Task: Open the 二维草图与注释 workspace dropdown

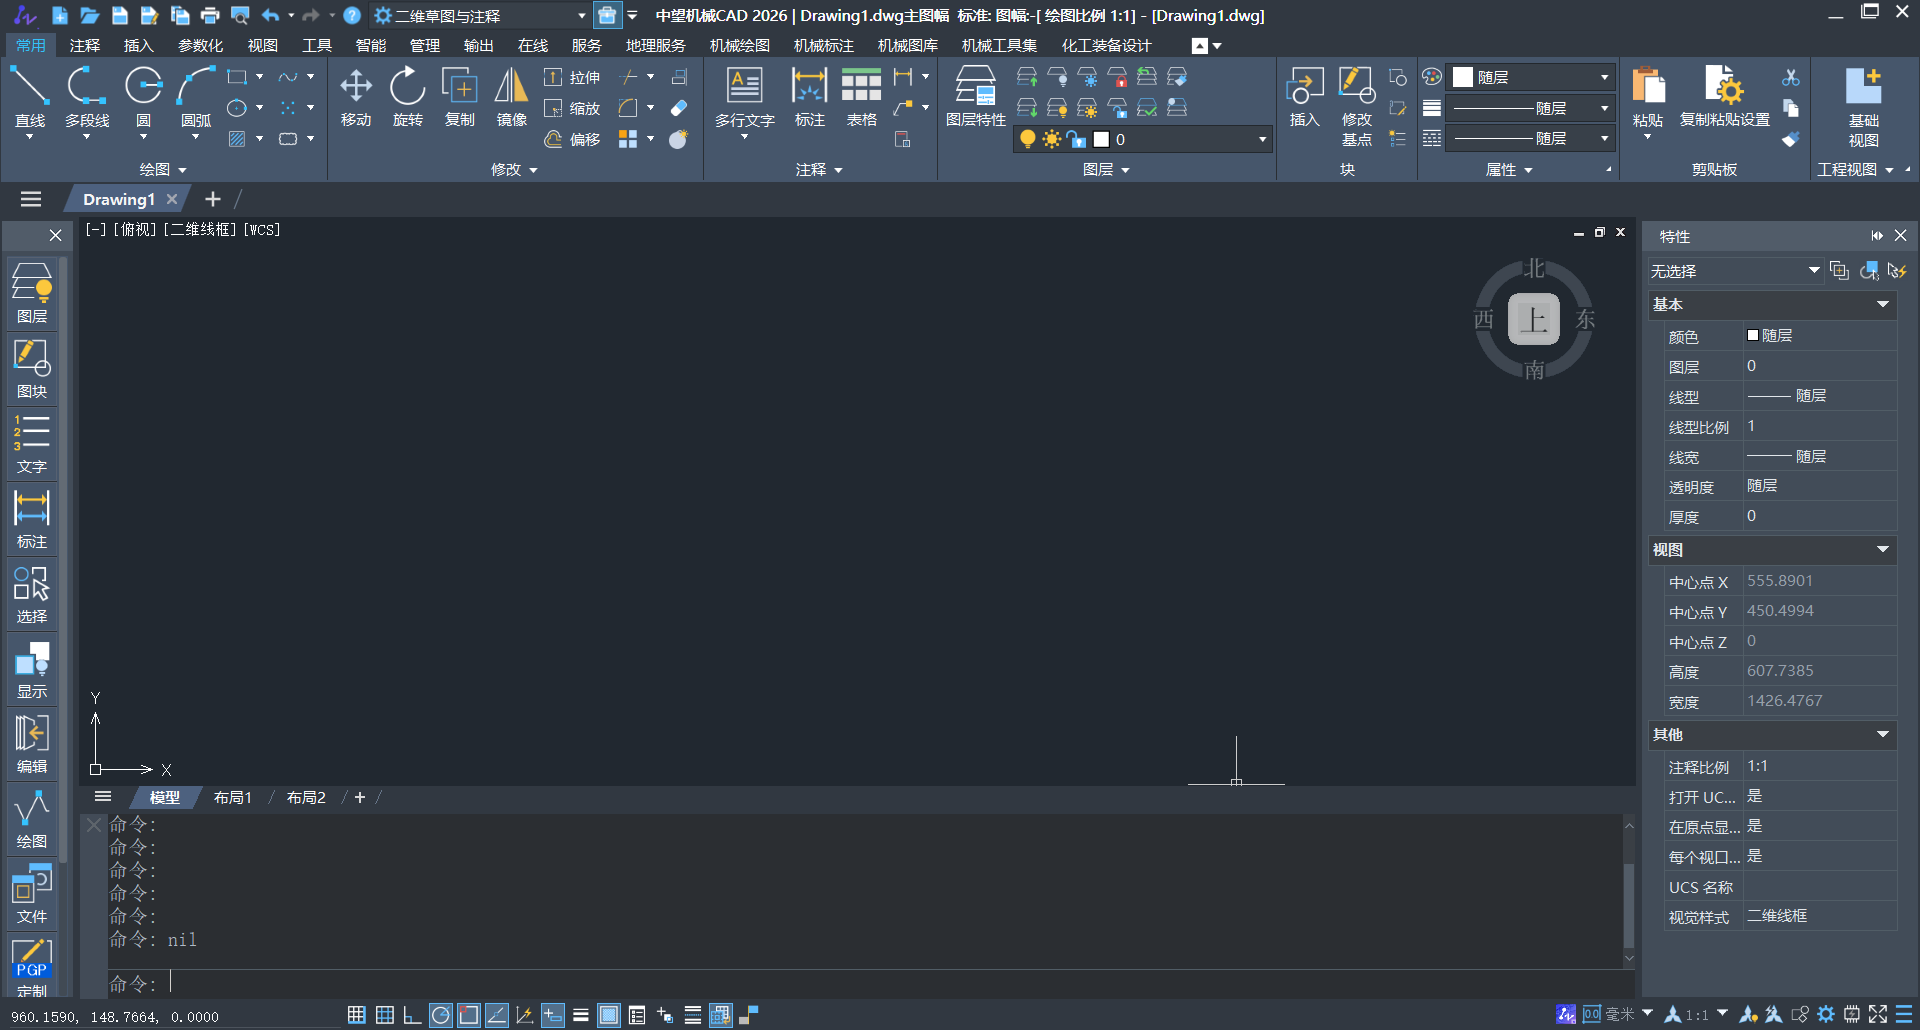Action: 480,16
